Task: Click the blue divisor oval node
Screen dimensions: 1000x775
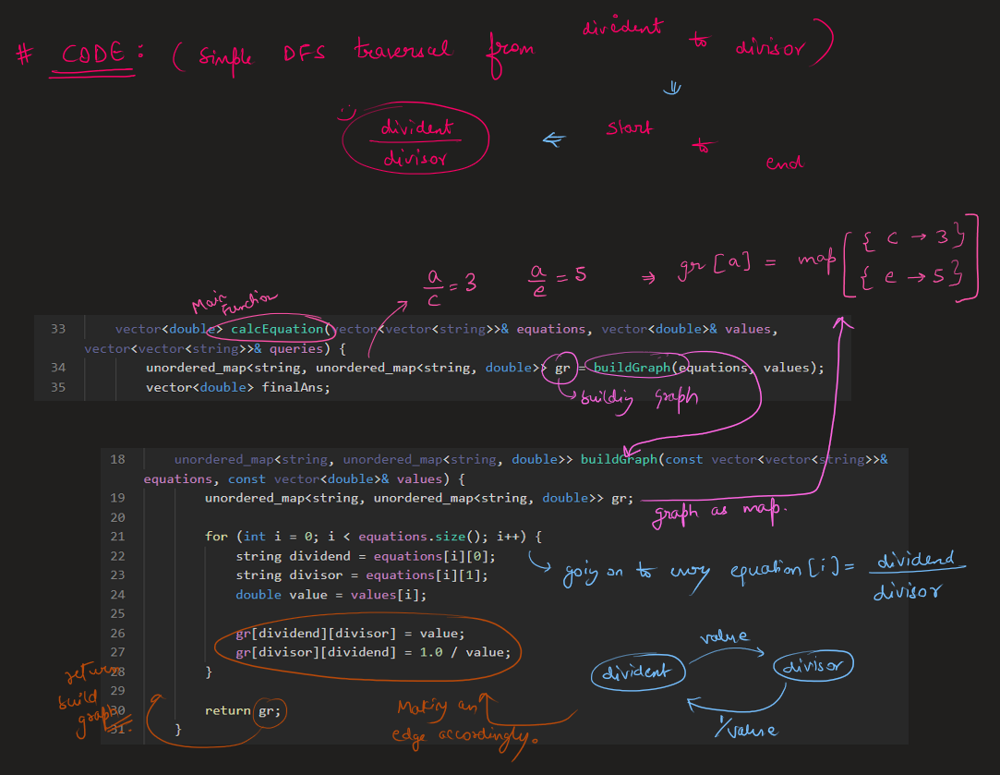Action: pos(814,666)
